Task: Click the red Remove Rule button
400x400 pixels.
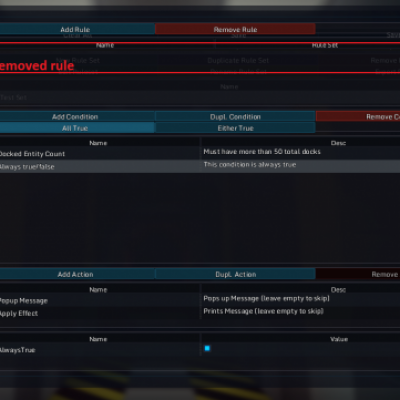Action: [235, 29]
